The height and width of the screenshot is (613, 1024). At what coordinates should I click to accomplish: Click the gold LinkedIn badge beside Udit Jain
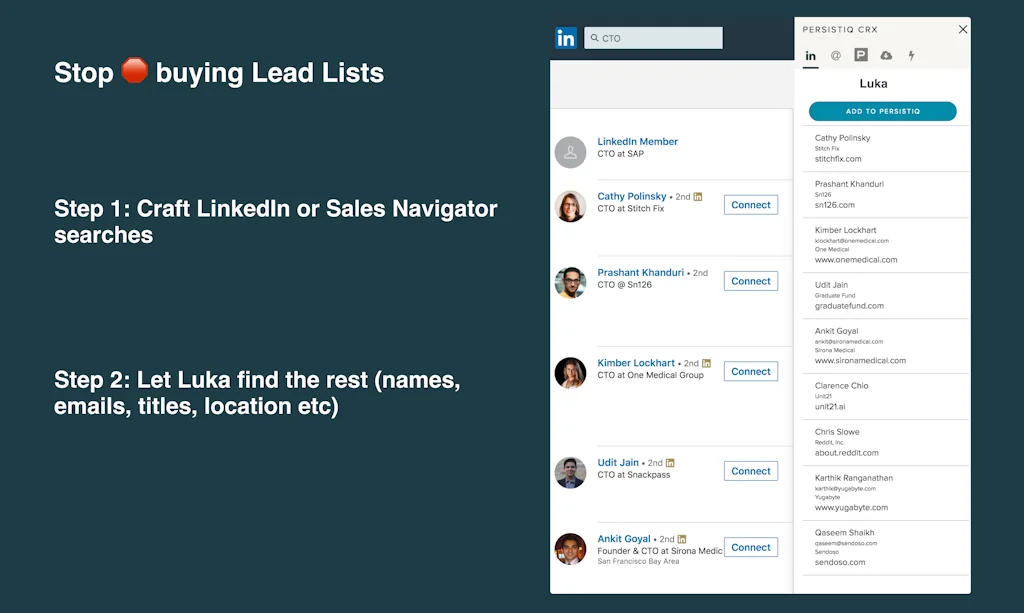coord(670,463)
